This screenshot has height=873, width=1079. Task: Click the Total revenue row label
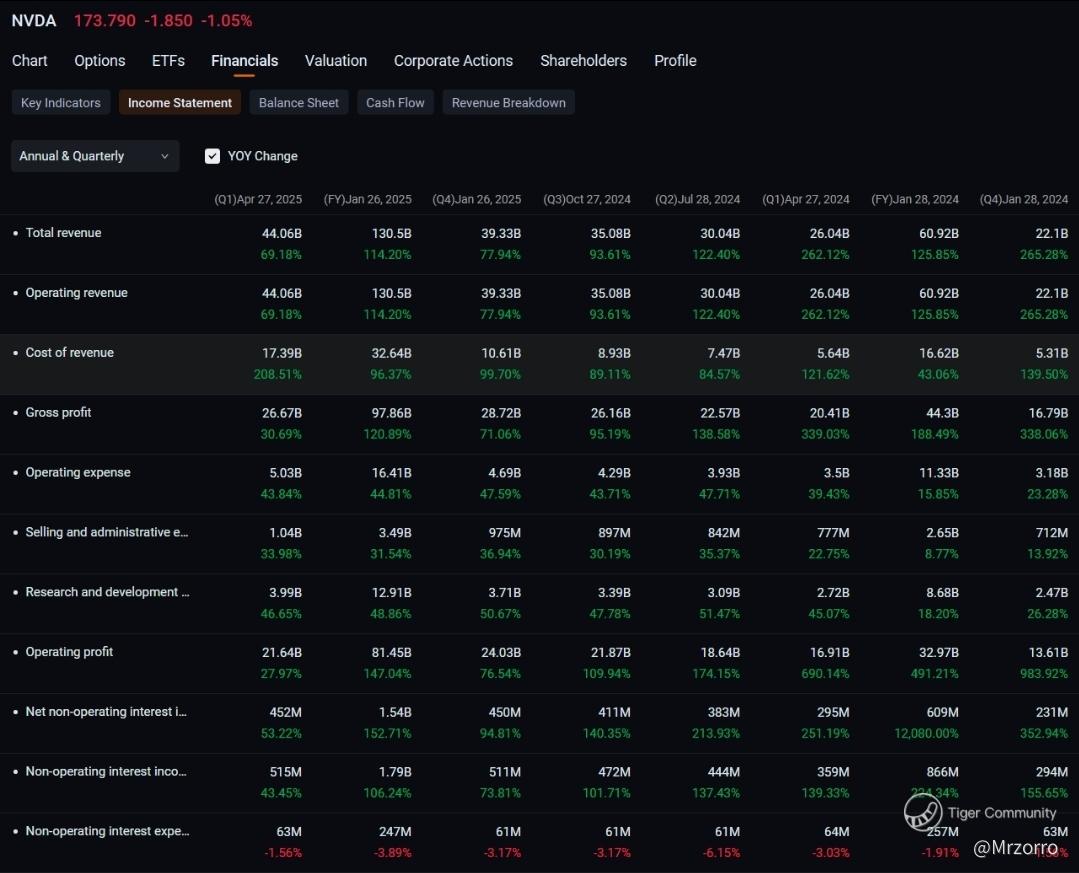(x=63, y=233)
